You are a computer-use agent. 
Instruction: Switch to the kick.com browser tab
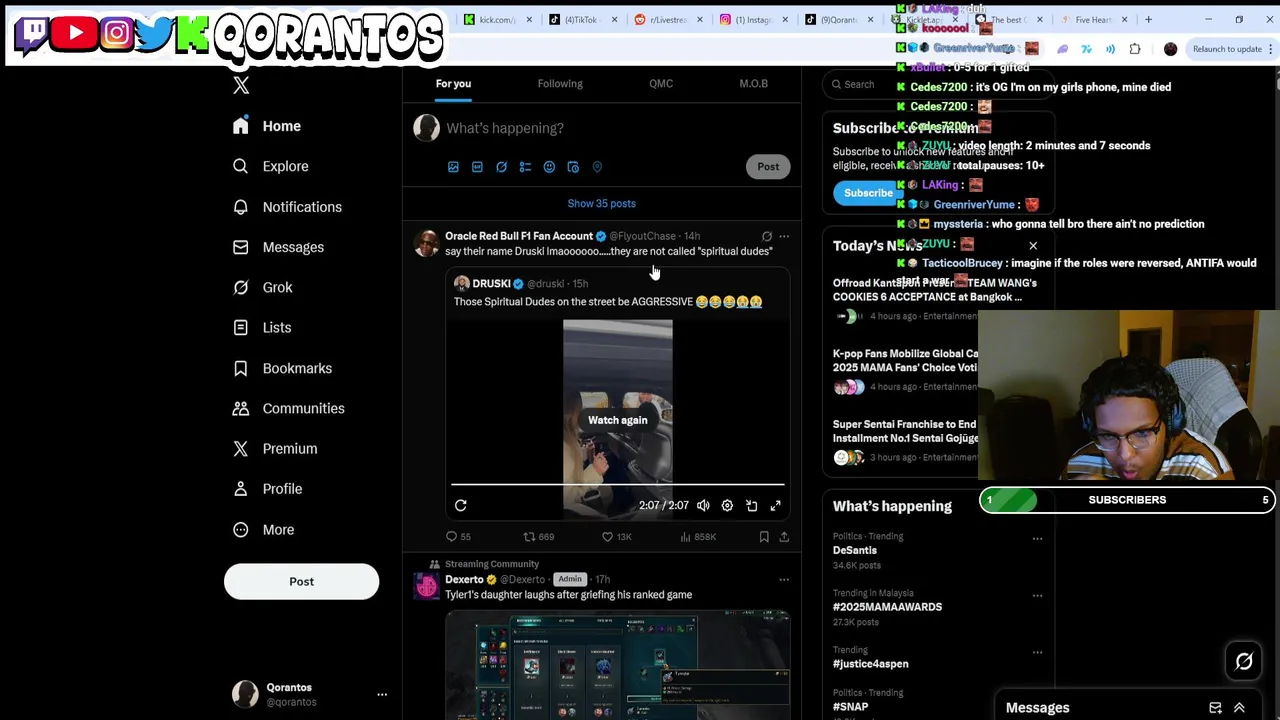[497, 20]
